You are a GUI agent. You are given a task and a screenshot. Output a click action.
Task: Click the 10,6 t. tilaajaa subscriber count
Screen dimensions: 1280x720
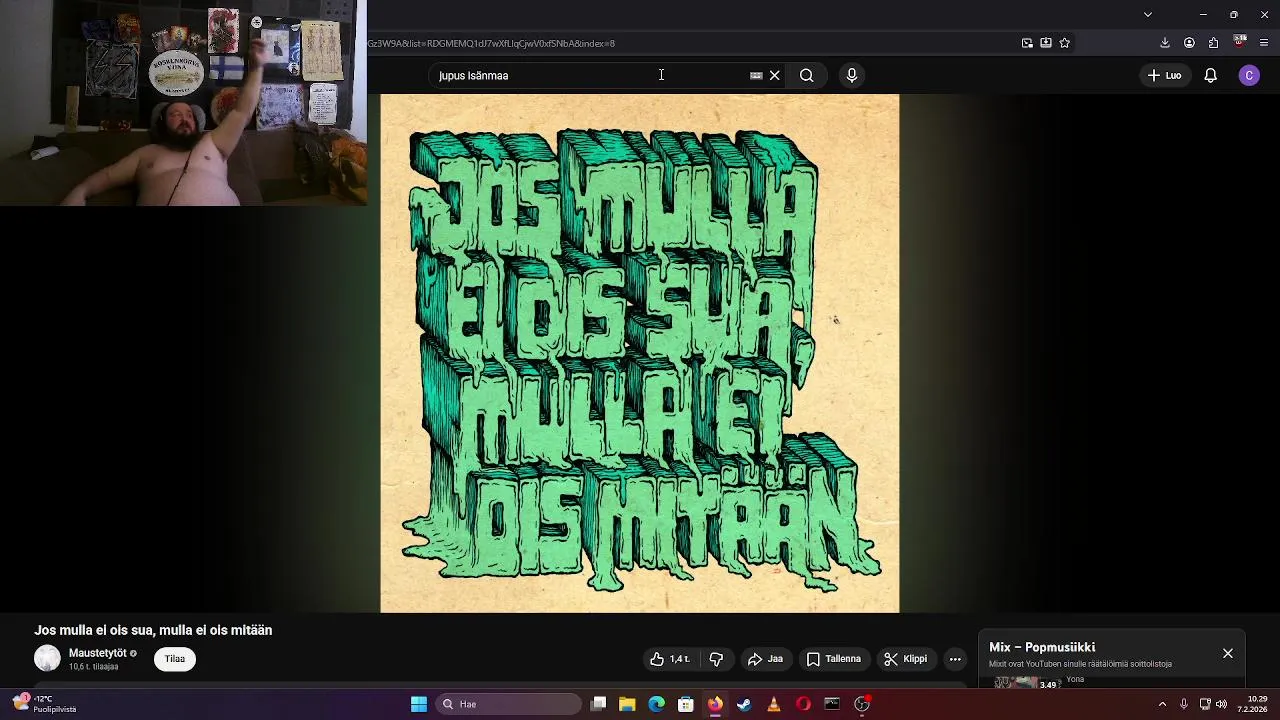[x=93, y=667]
